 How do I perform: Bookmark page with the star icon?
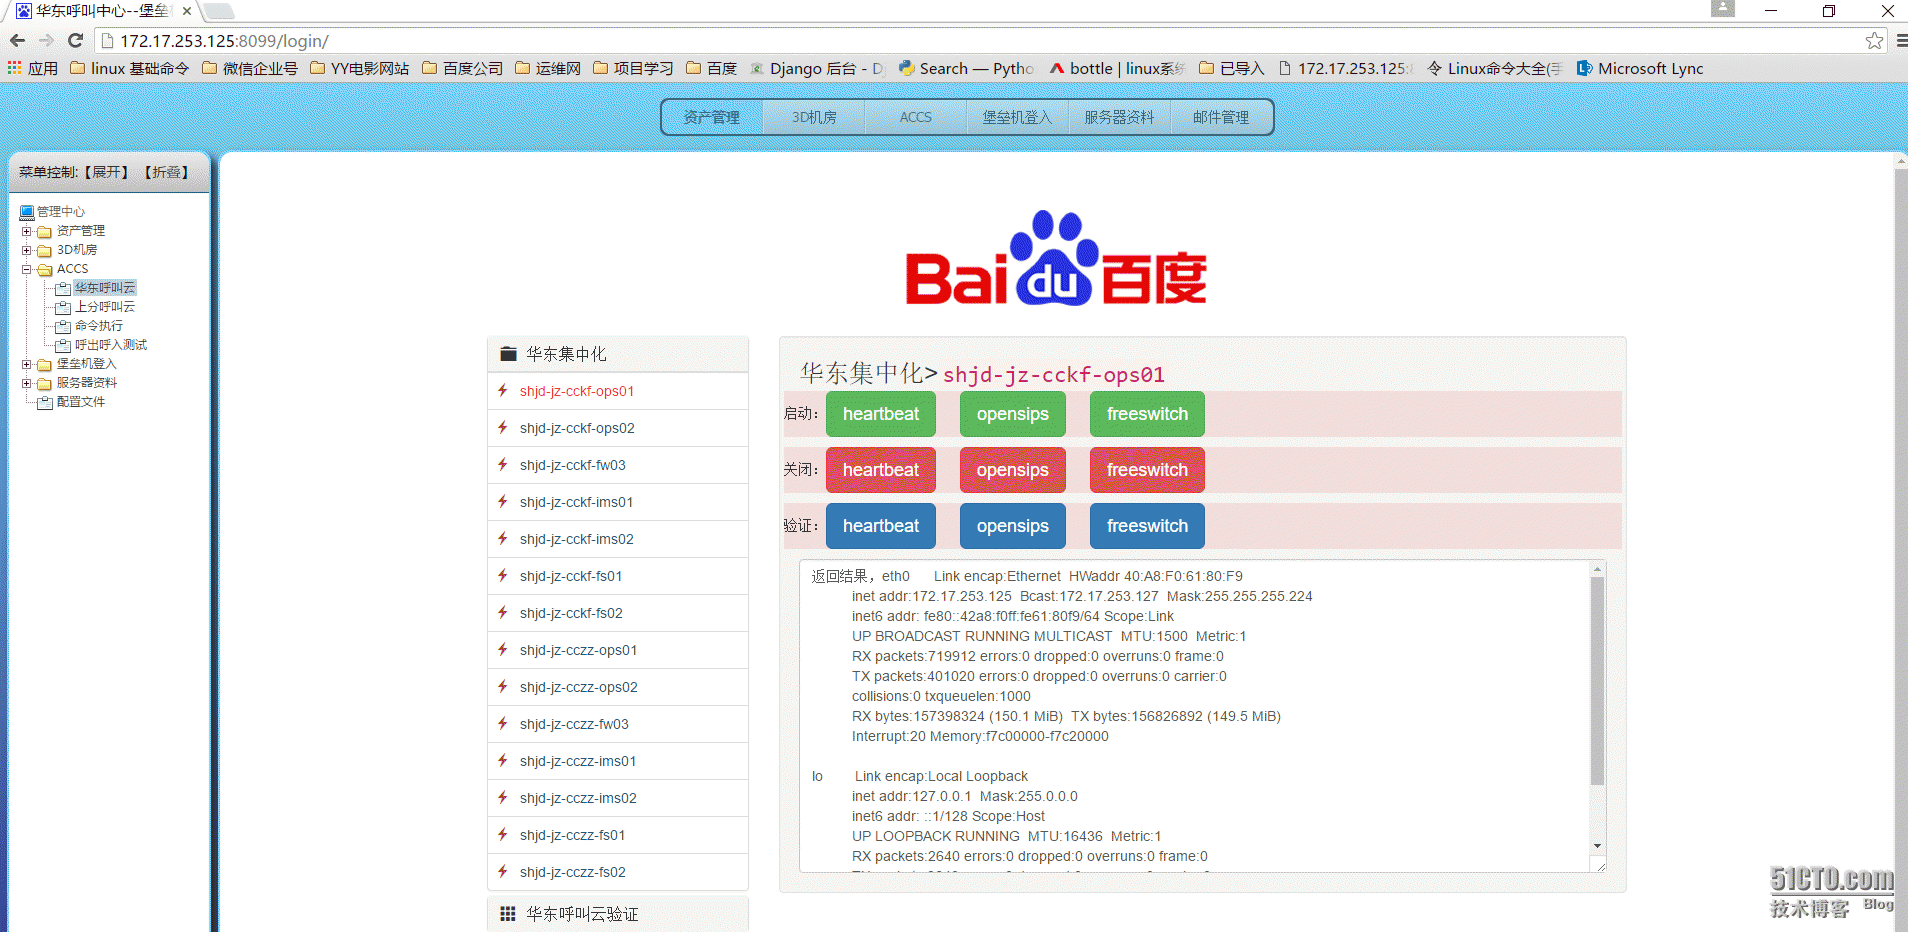tap(1874, 41)
